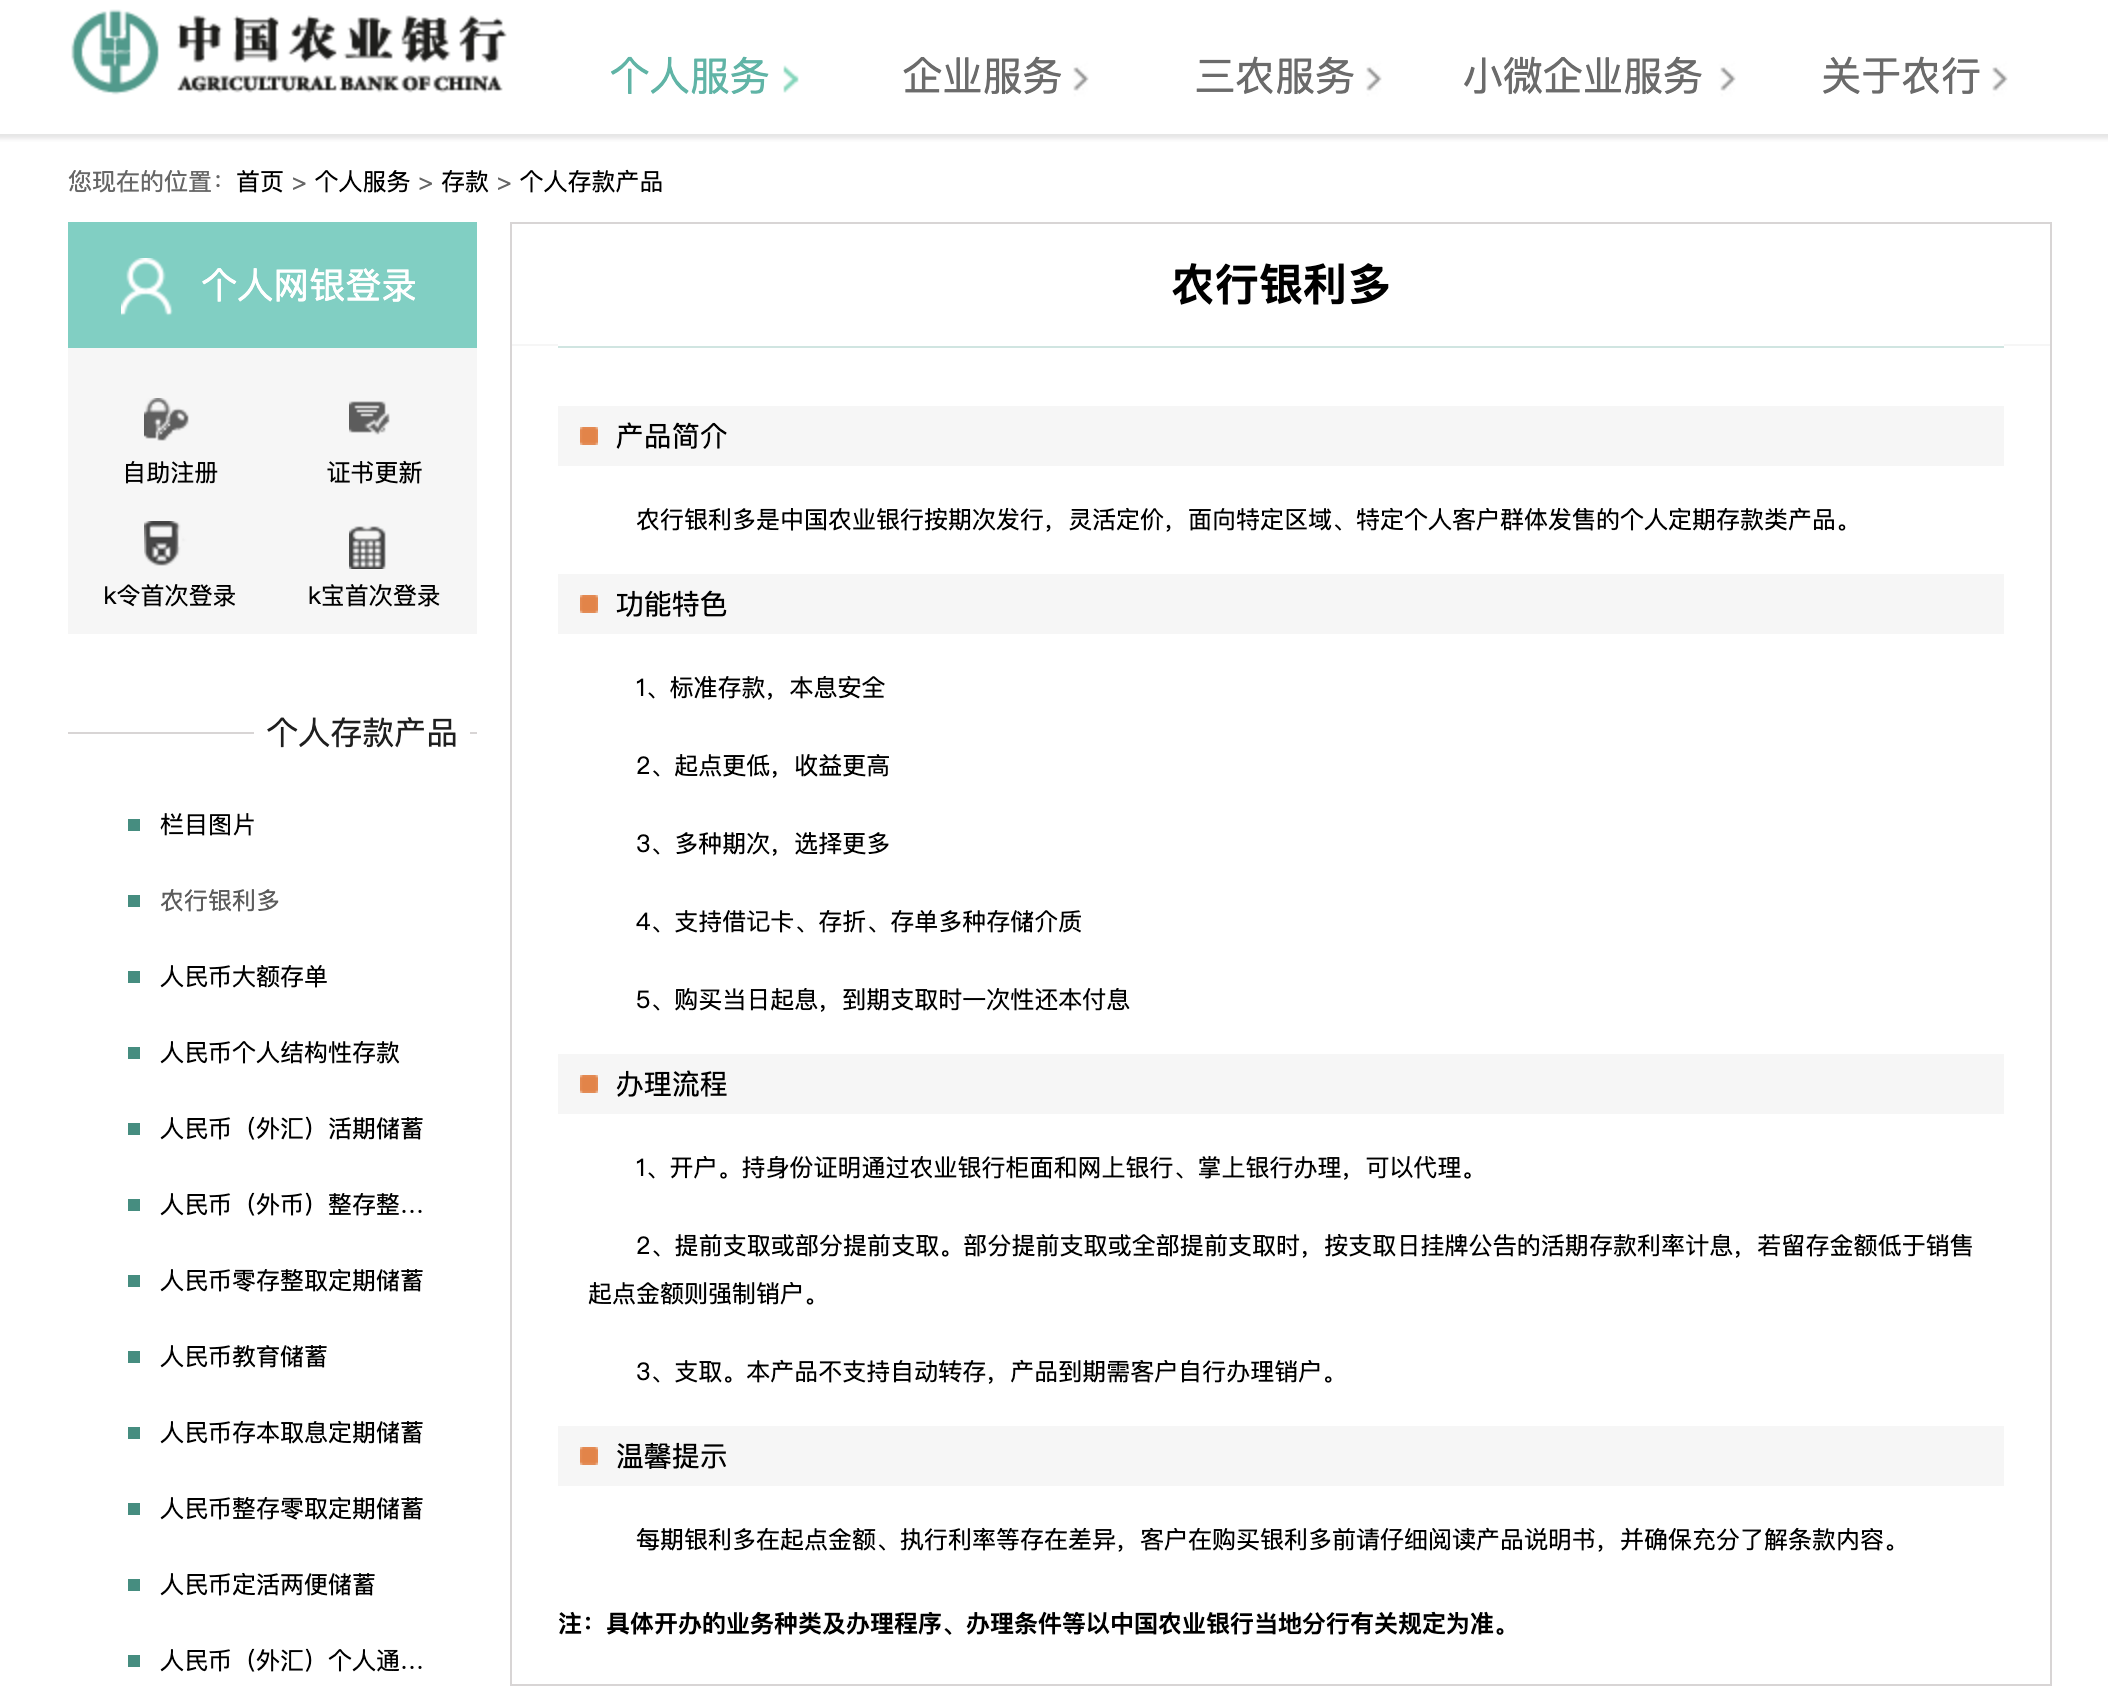
Task: Open 栏目图片 in the sidebar list
Action: pyautogui.click(x=207, y=825)
